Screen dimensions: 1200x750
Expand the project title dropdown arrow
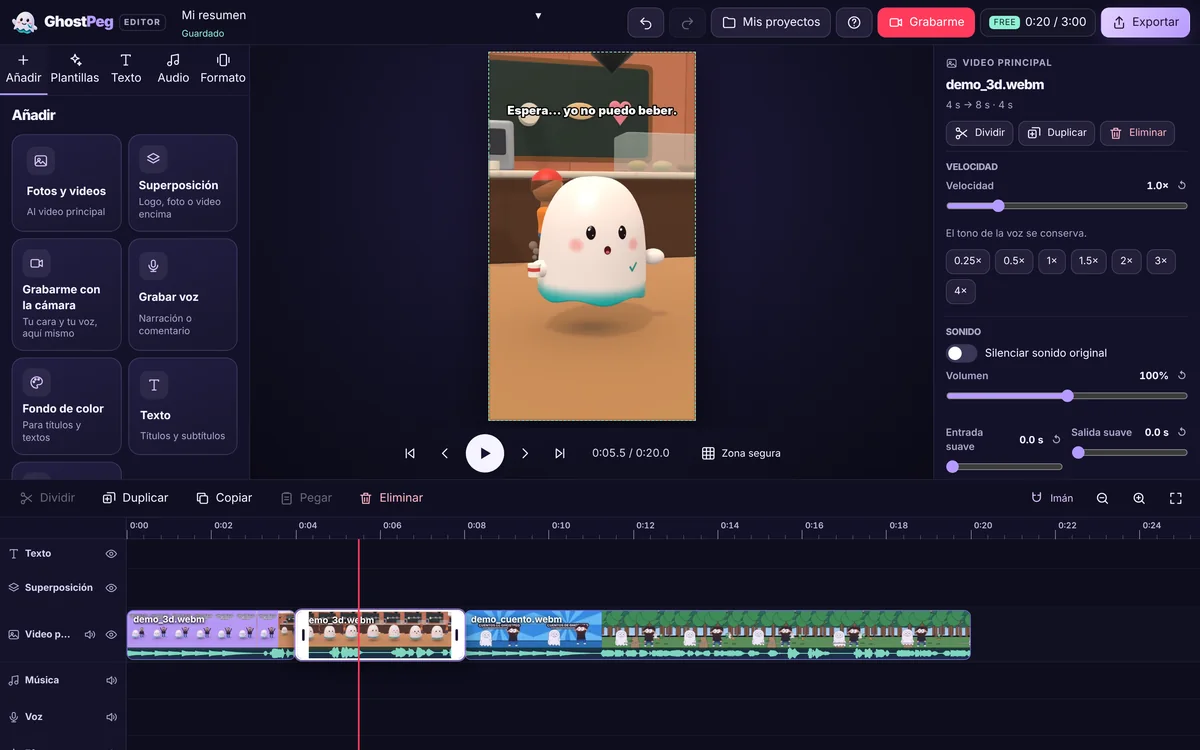tap(538, 16)
